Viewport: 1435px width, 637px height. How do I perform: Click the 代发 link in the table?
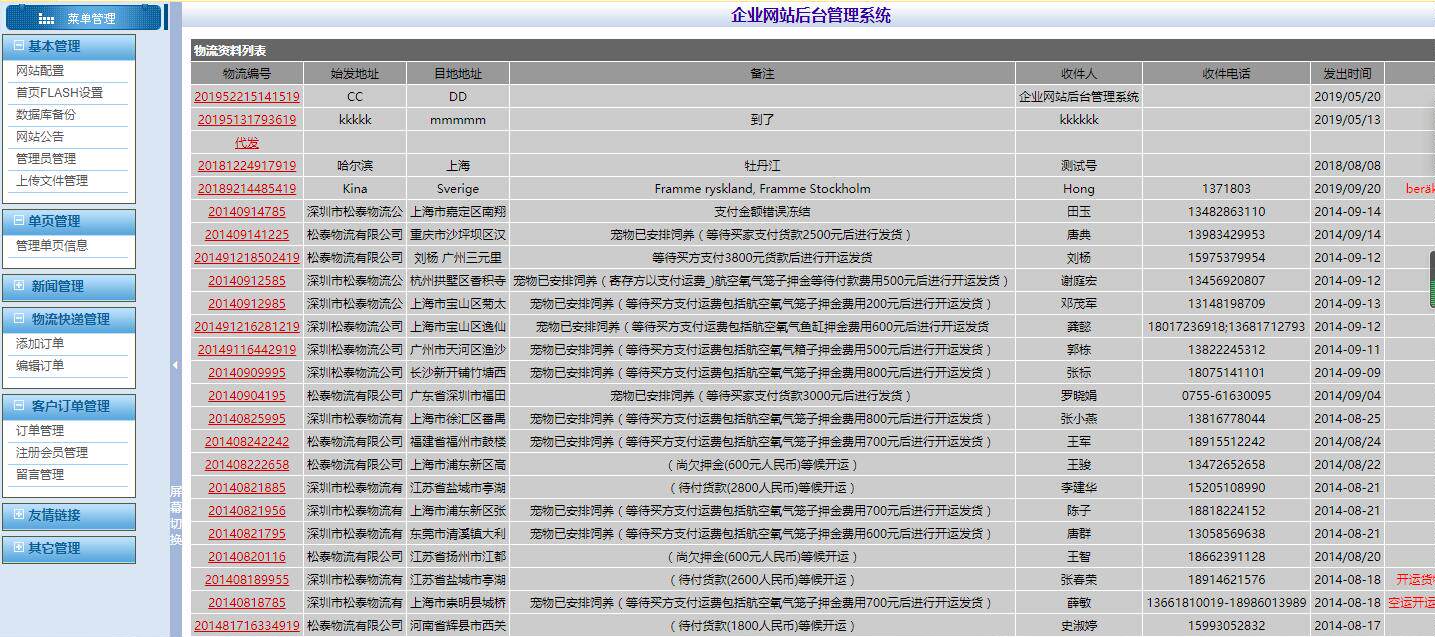(x=246, y=142)
